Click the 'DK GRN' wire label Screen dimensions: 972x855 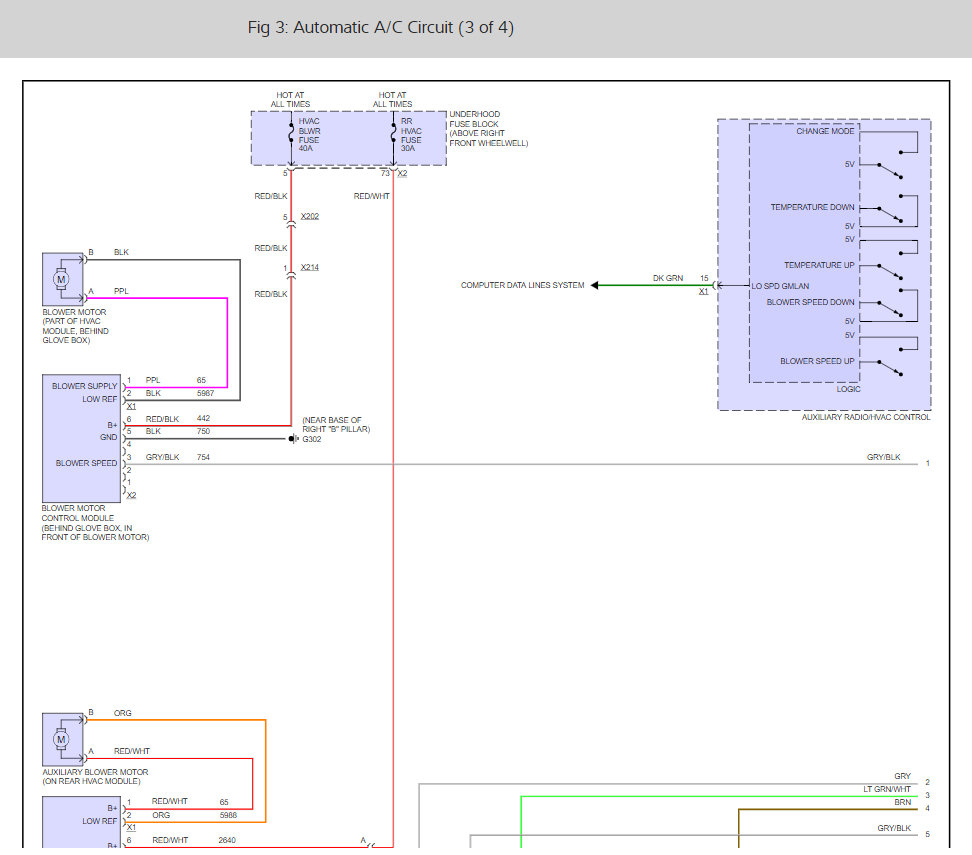coord(668,278)
